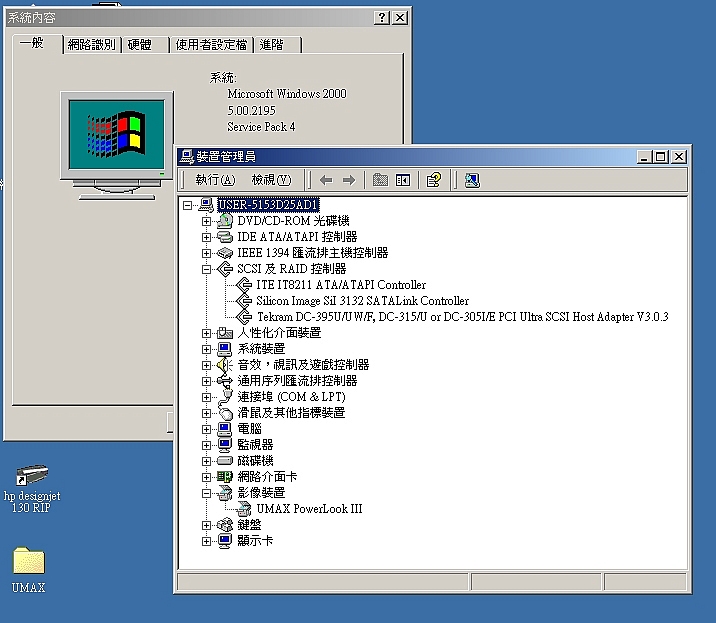
Task: Click the help ? button in 系統內容
Action: (x=382, y=18)
